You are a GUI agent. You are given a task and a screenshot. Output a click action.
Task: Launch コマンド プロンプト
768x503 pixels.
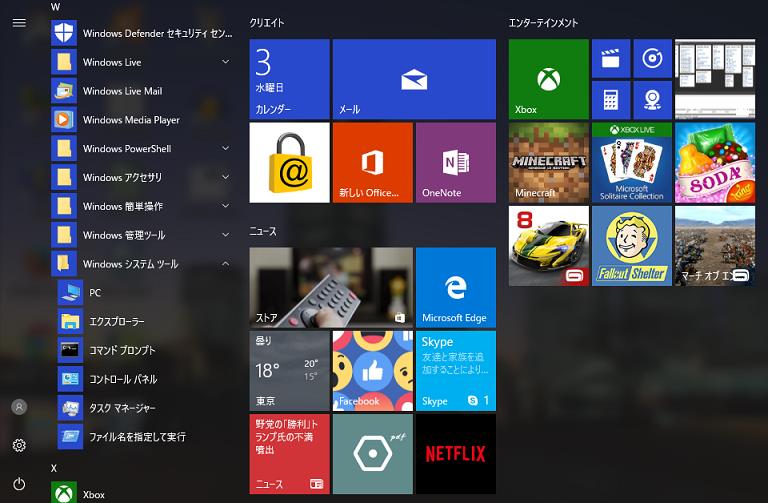tap(145, 351)
